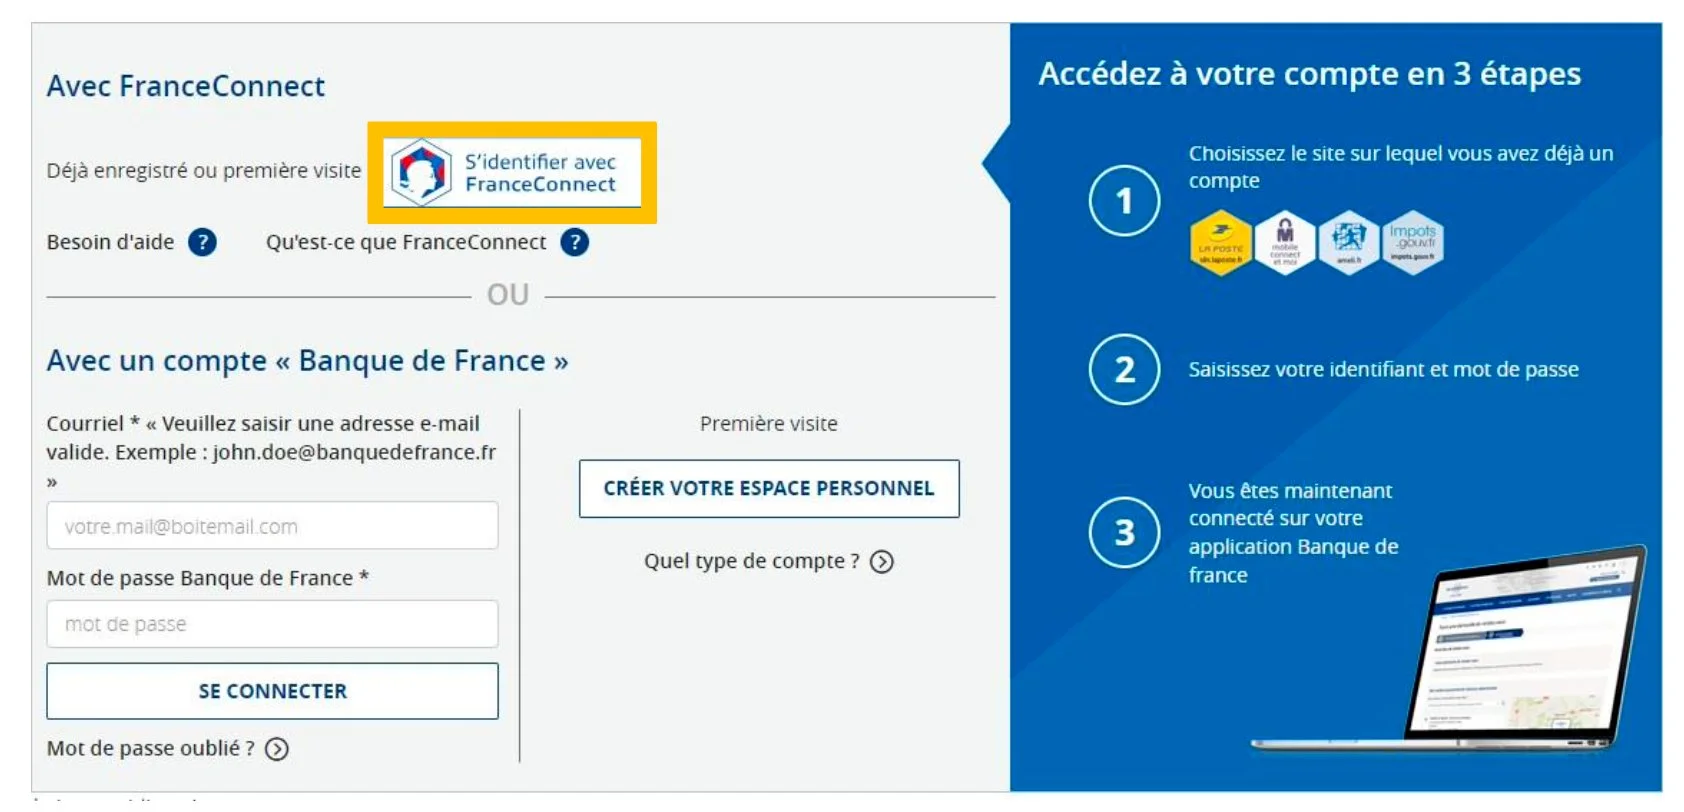1684x812 pixels.
Task: Click CRÉER VOTRE ESPACE PERSONNEL
Action: 768,489
